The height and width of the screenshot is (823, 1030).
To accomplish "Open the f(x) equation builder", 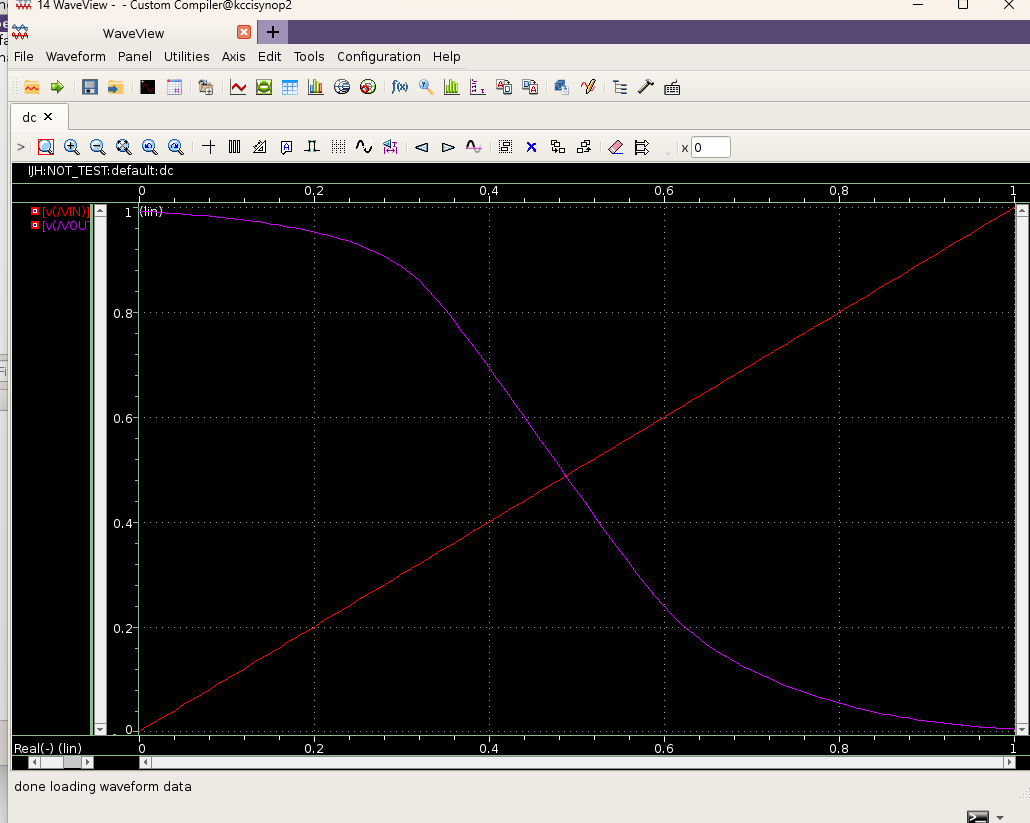I will click(x=399, y=87).
